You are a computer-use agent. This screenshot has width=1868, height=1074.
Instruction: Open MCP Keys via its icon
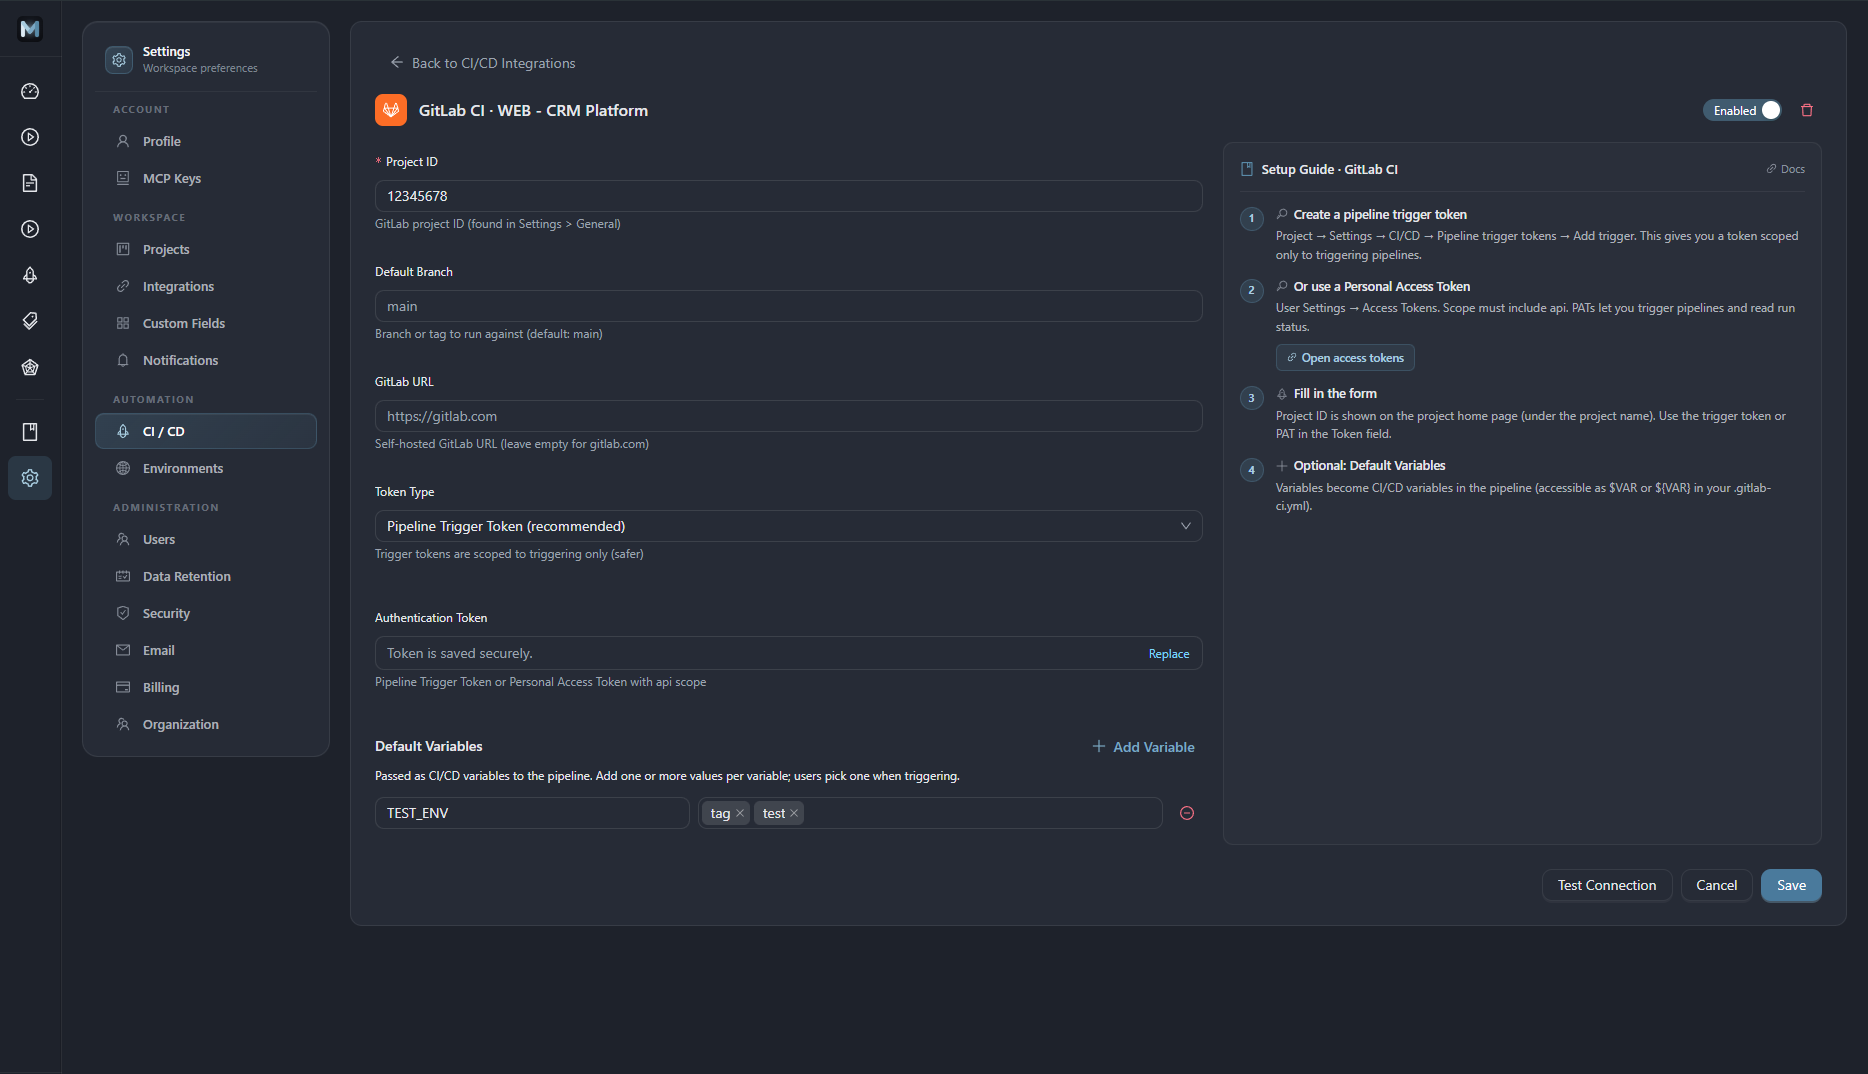(123, 178)
